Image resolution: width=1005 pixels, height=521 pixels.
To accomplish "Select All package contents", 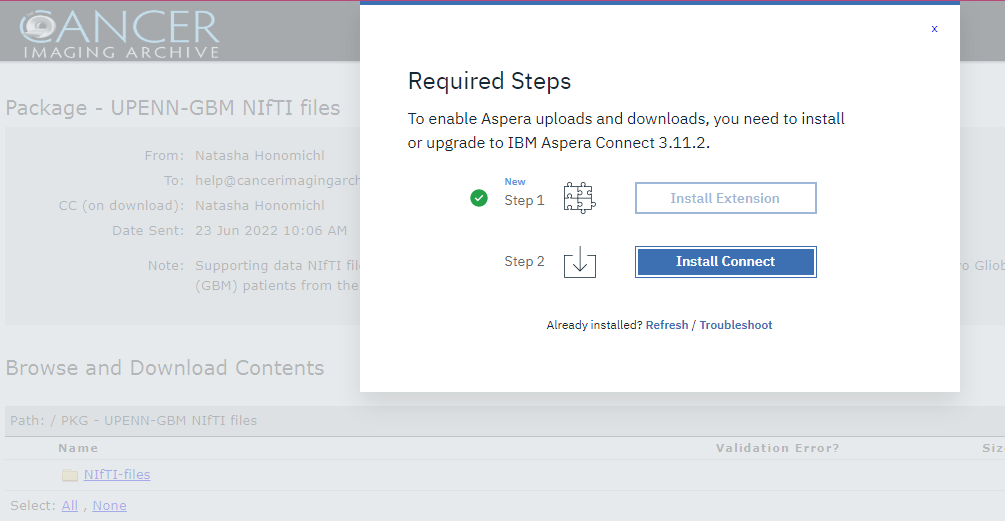I will (69, 506).
